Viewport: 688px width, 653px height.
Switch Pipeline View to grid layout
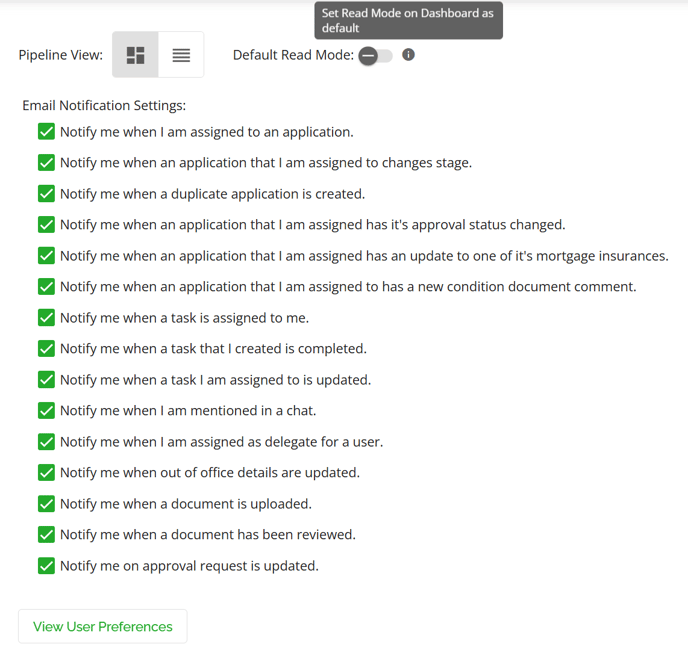pos(135,55)
